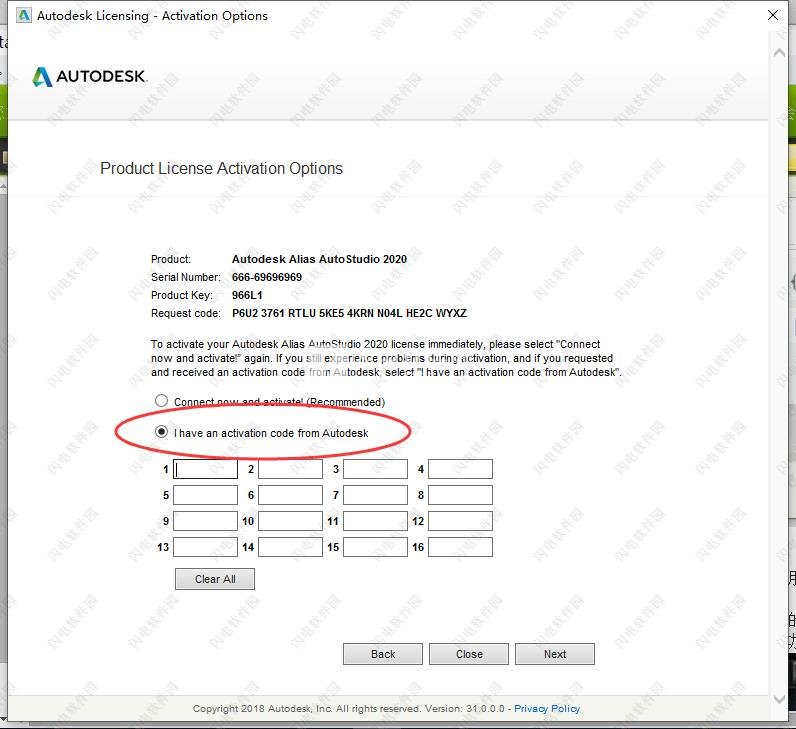Click activation code field 9
The image size is (796, 729).
click(206, 521)
